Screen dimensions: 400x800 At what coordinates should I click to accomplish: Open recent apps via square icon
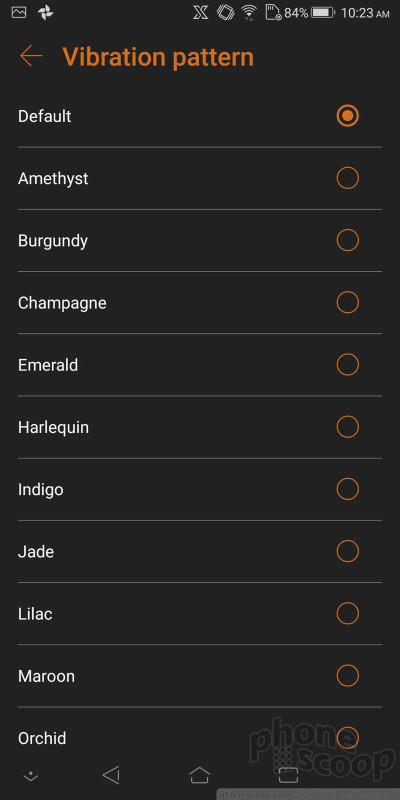[288, 775]
